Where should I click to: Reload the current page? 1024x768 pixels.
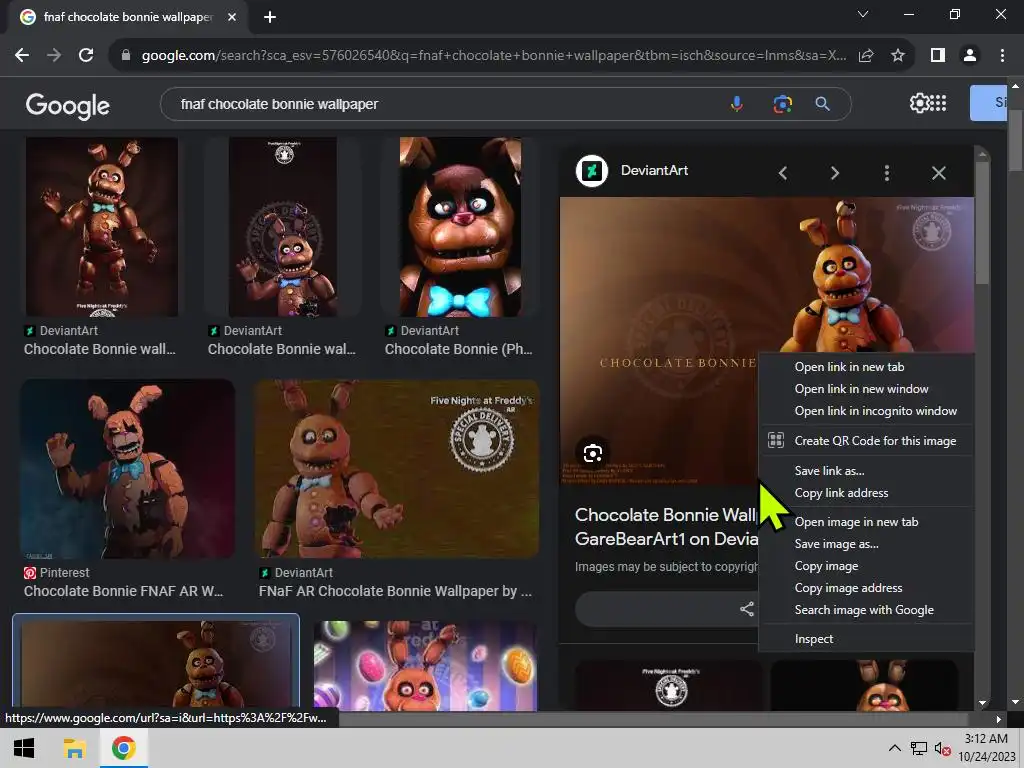coord(86,56)
